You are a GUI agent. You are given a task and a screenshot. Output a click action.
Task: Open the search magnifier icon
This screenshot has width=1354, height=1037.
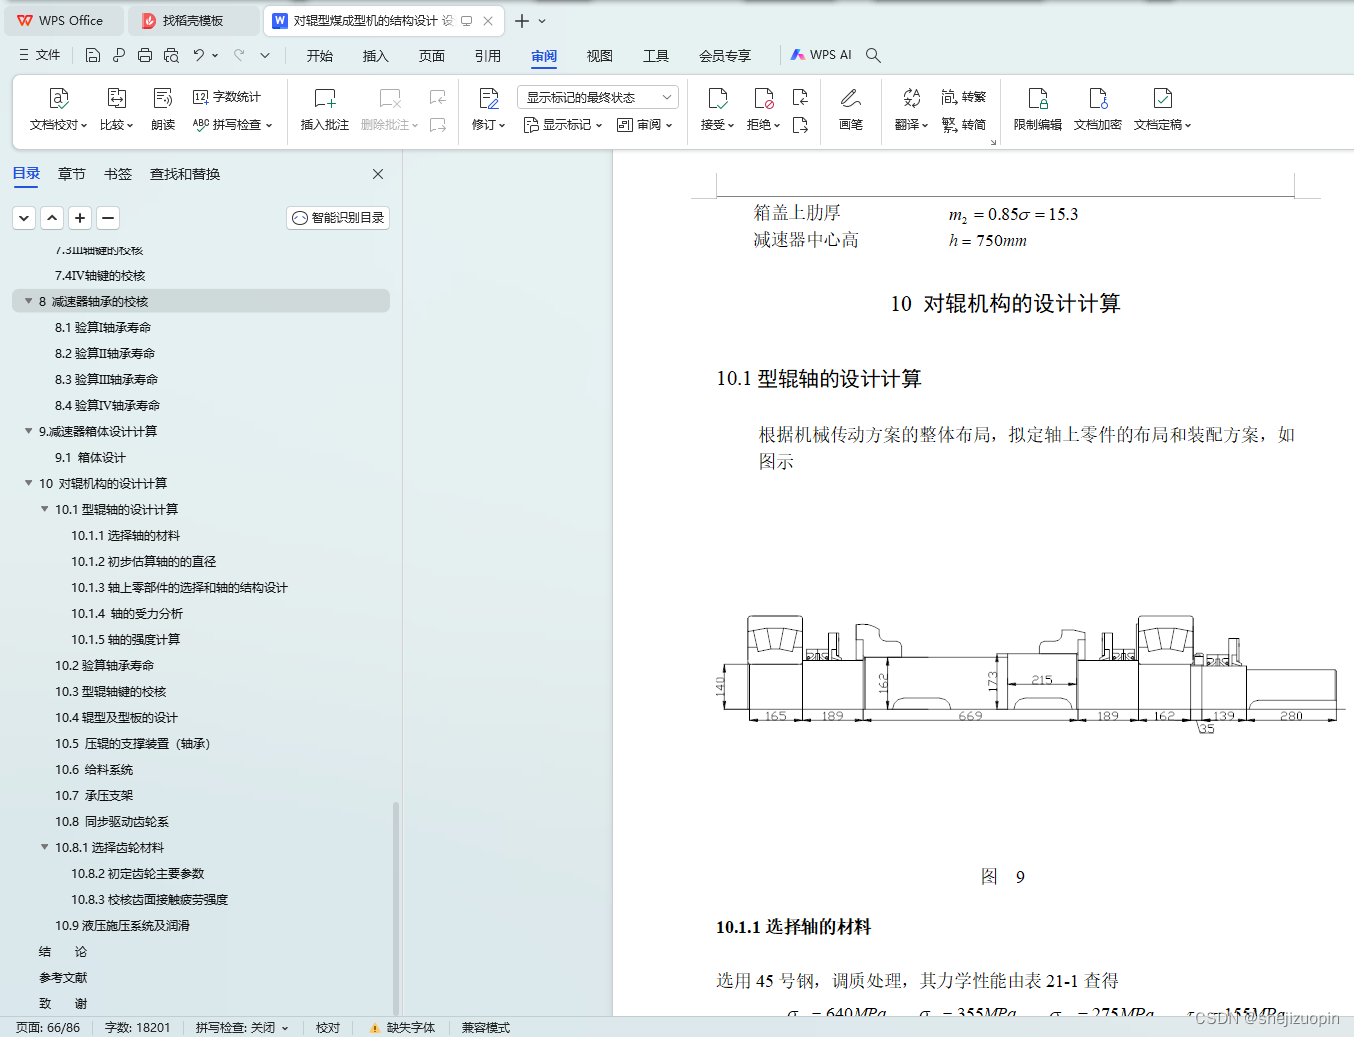pos(873,55)
